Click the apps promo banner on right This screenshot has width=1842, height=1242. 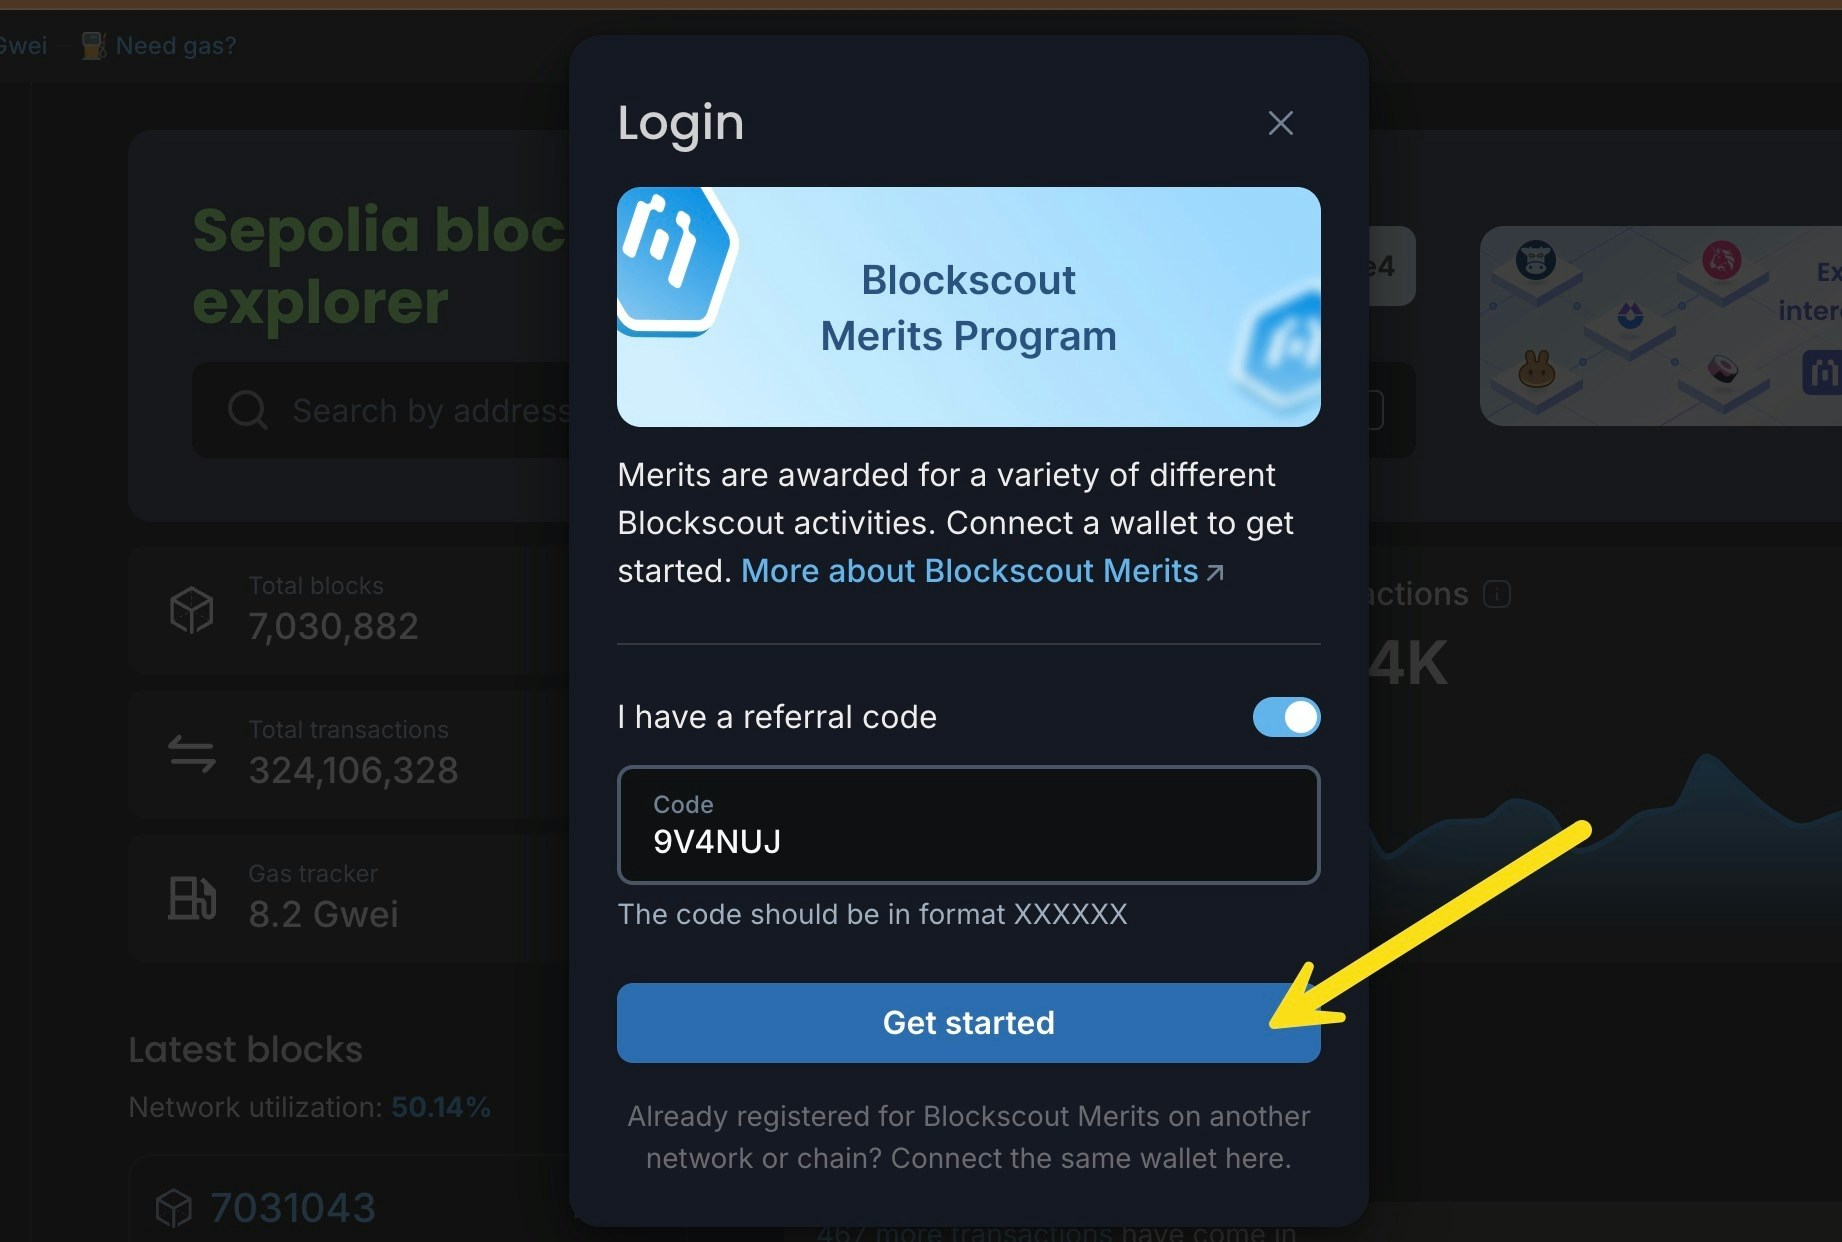1660,326
